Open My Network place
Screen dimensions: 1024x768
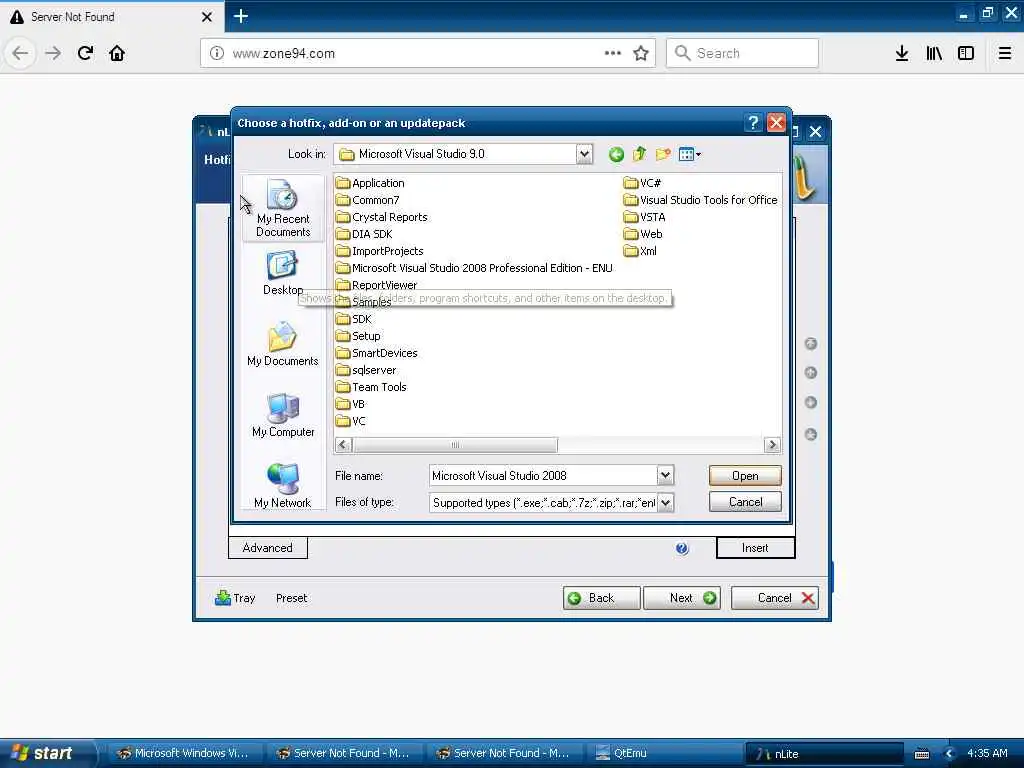283,485
